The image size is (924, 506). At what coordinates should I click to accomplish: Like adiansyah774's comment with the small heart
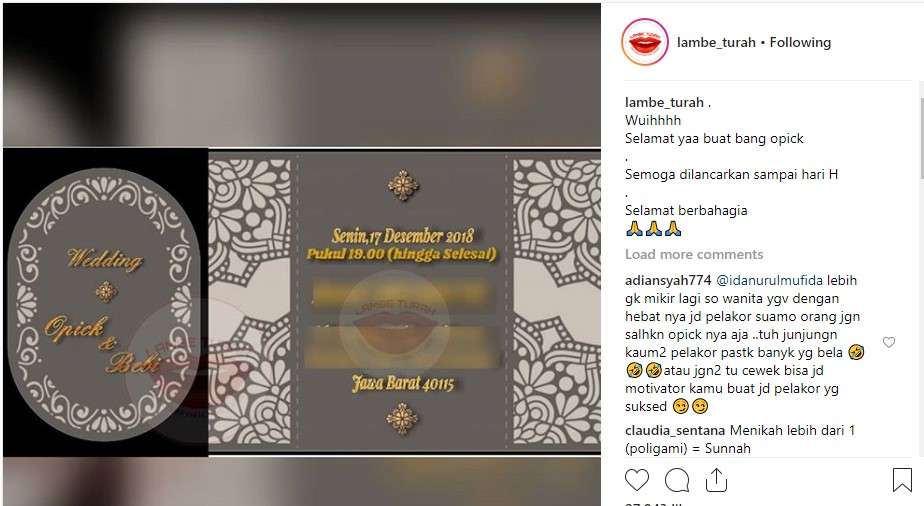click(889, 342)
